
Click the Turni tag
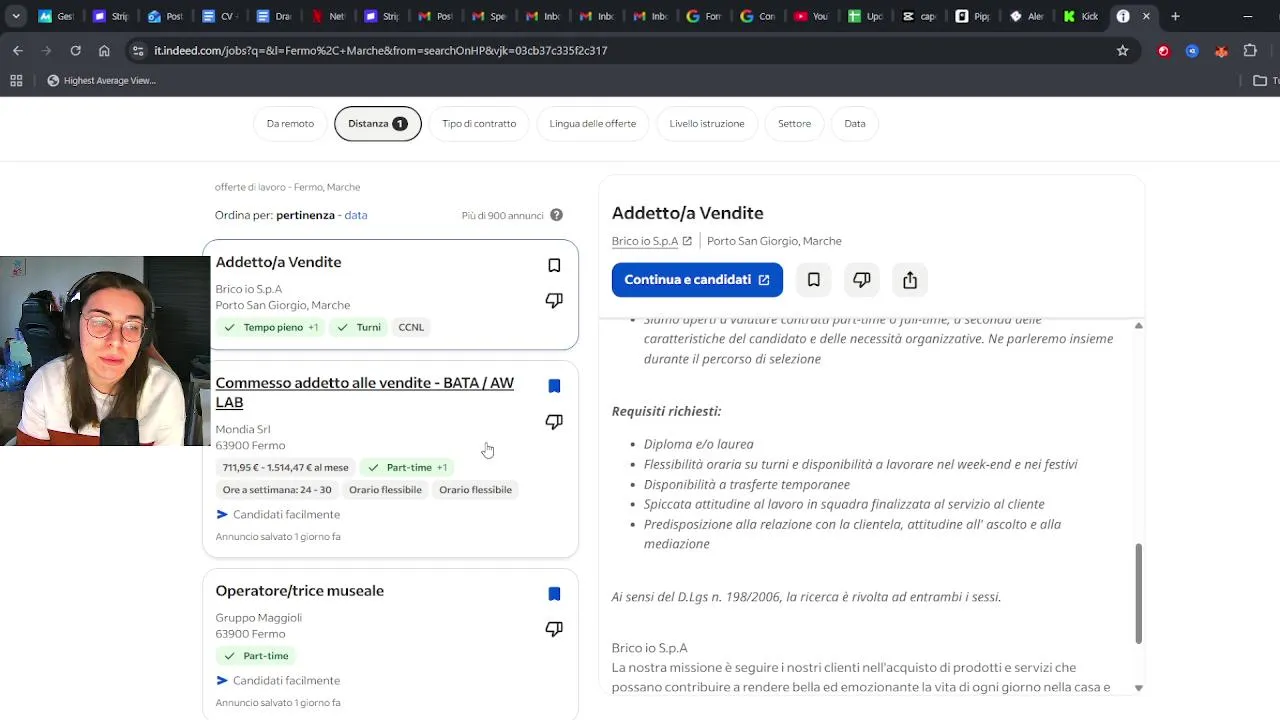pyautogui.click(x=359, y=327)
